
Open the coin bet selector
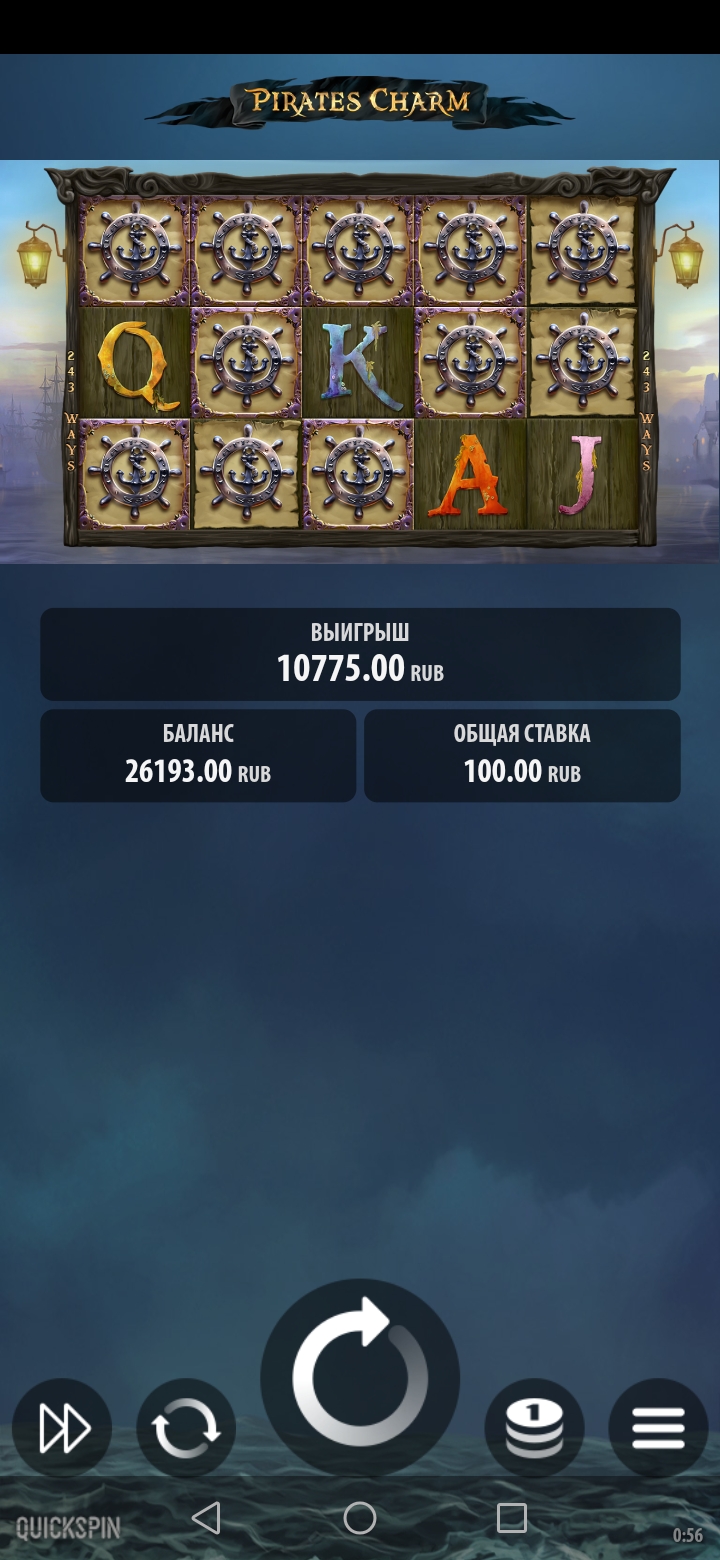pyautogui.click(x=534, y=1428)
